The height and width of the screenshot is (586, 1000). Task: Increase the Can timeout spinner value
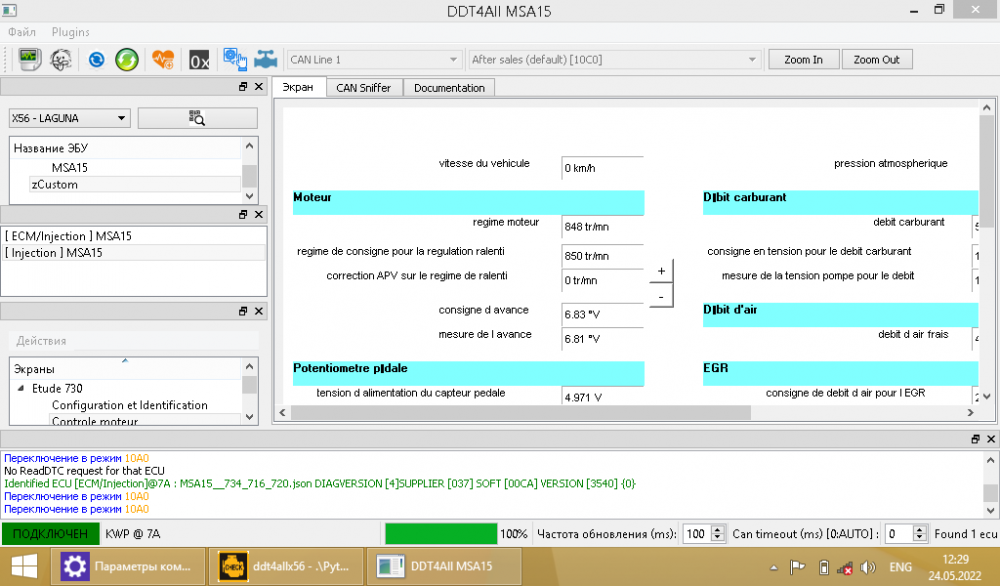[920, 529]
